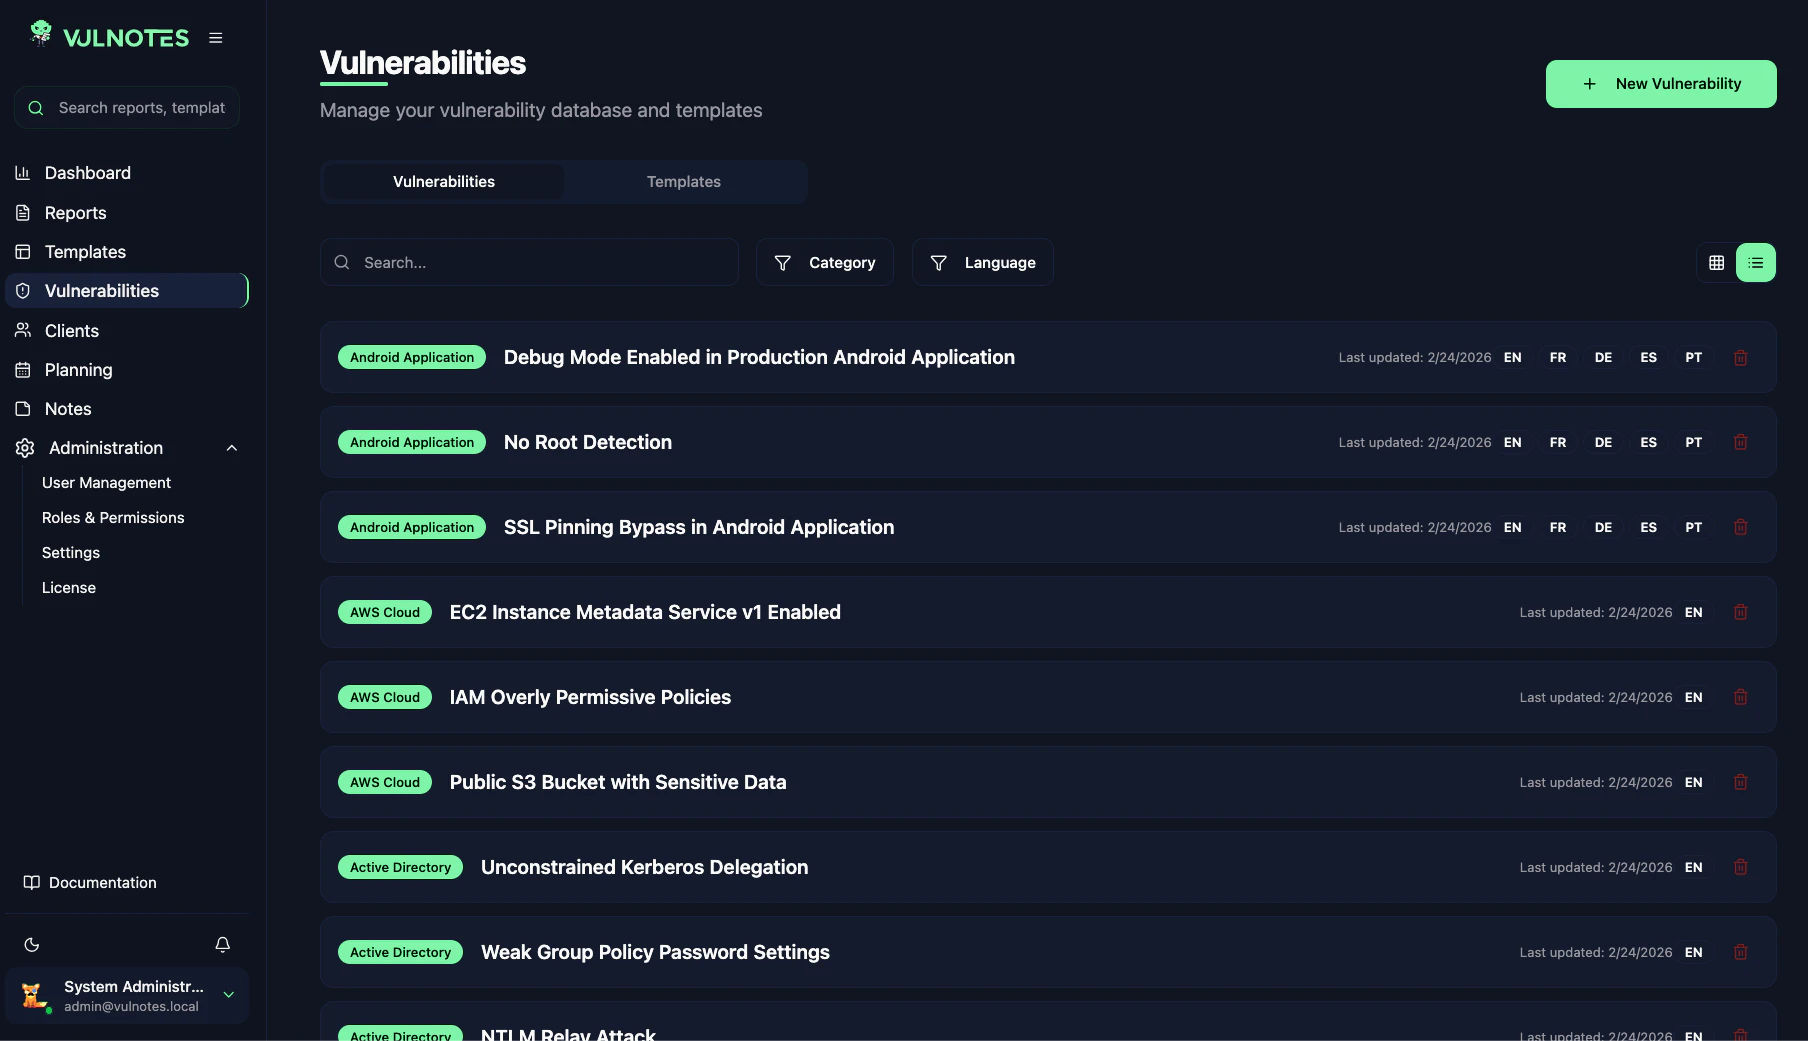Image resolution: width=1808 pixels, height=1041 pixels.
Task: Open the License page
Action: tap(69, 588)
